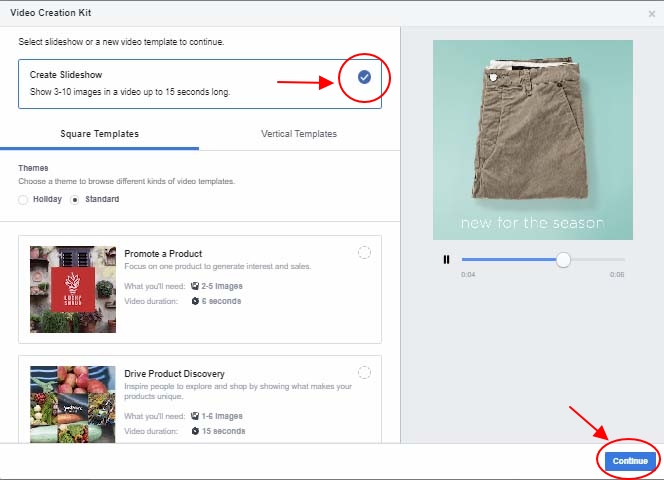Screen dimensions: 664x480
Task: Select the Standard theme radio button
Action: pyautogui.click(x=75, y=200)
